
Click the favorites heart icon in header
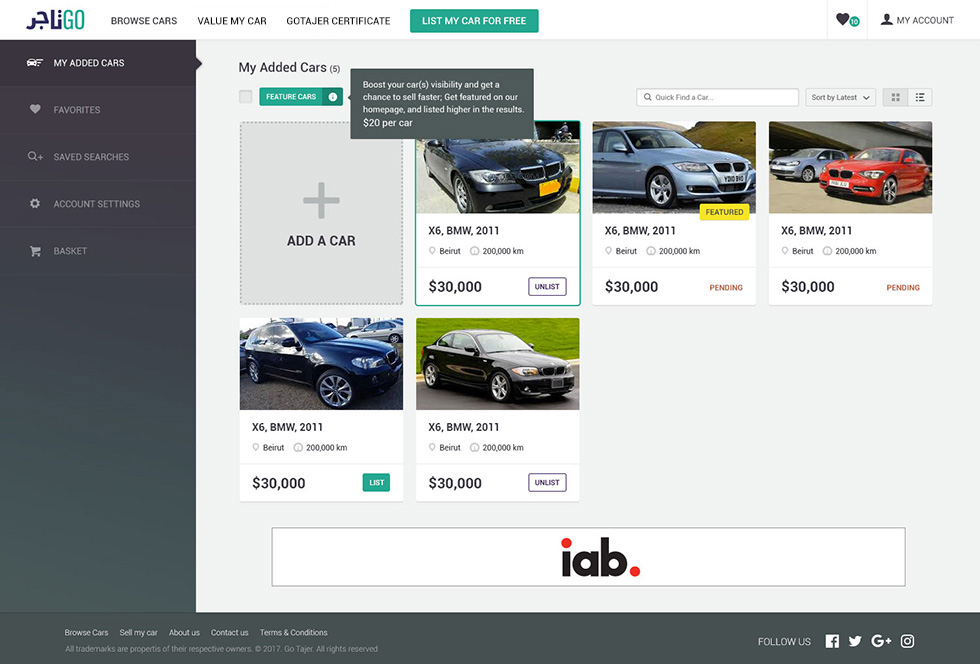(x=842, y=19)
